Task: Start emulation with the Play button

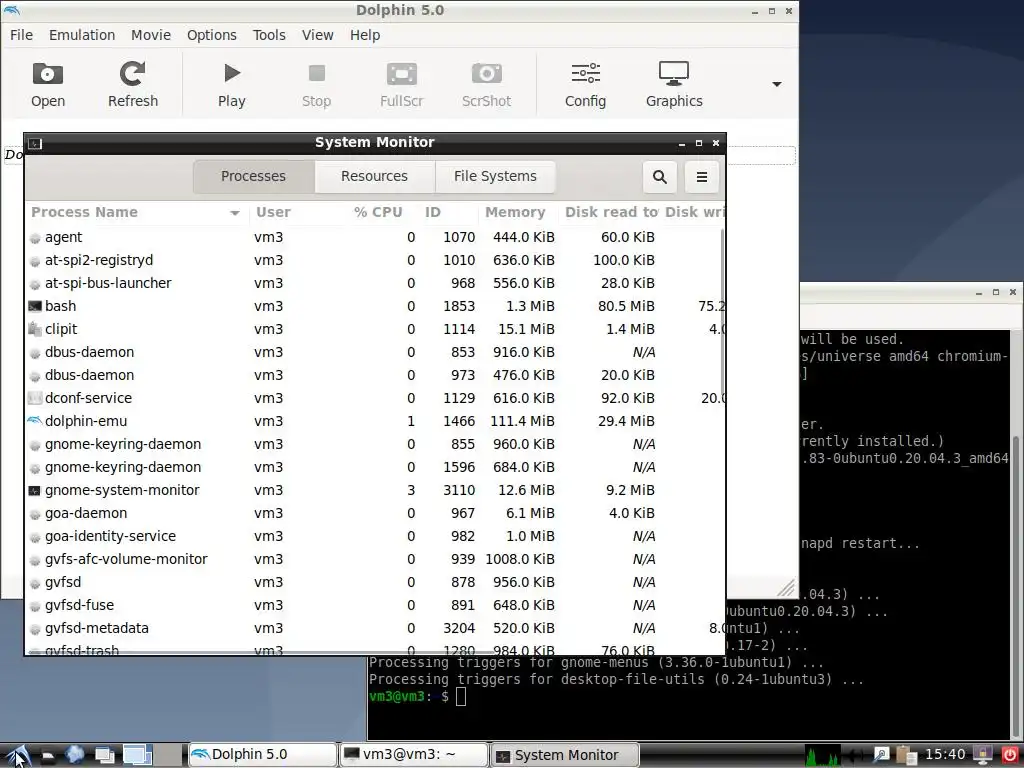Action: point(231,85)
